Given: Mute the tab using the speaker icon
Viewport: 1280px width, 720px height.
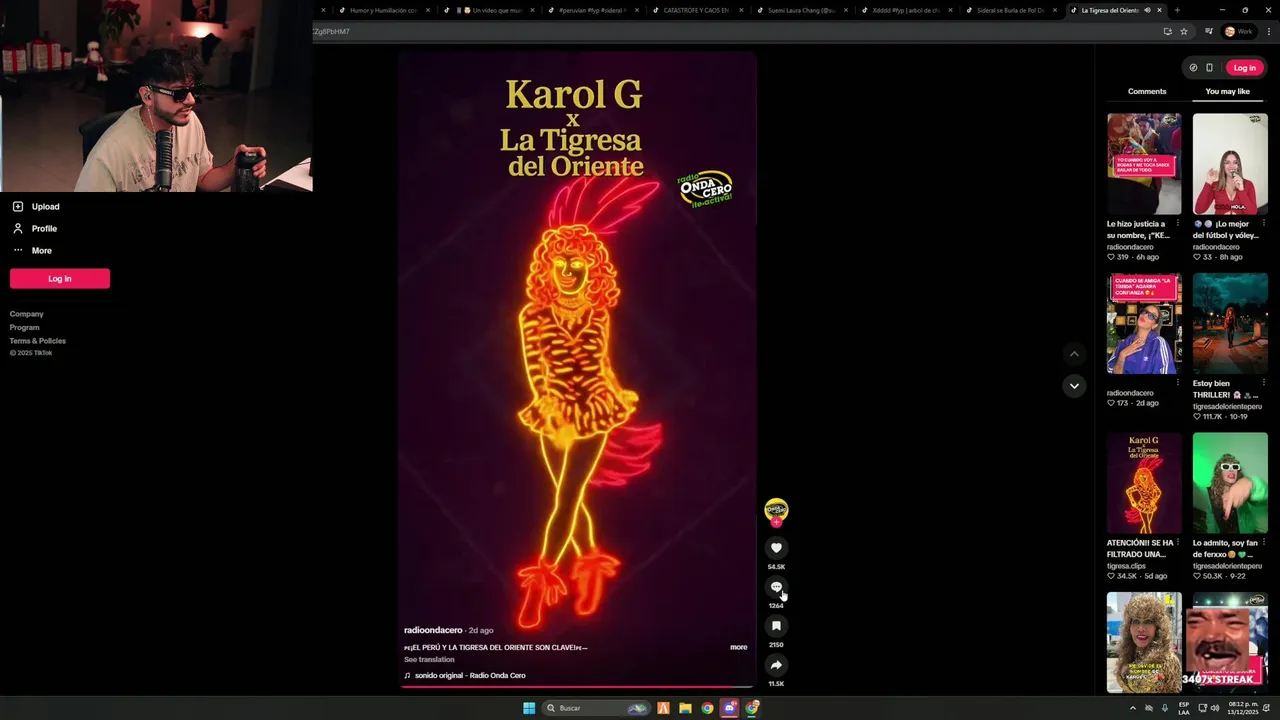Looking at the screenshot, I should (x=1147, y=10).
